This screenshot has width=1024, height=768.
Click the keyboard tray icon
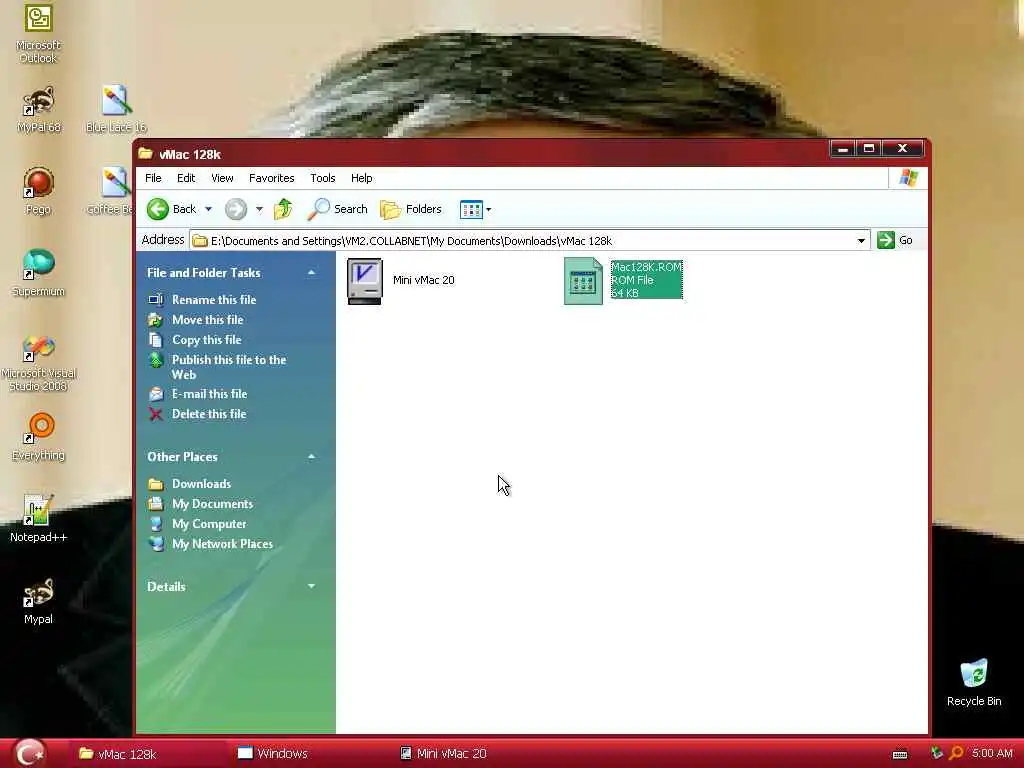pos(900,754)
